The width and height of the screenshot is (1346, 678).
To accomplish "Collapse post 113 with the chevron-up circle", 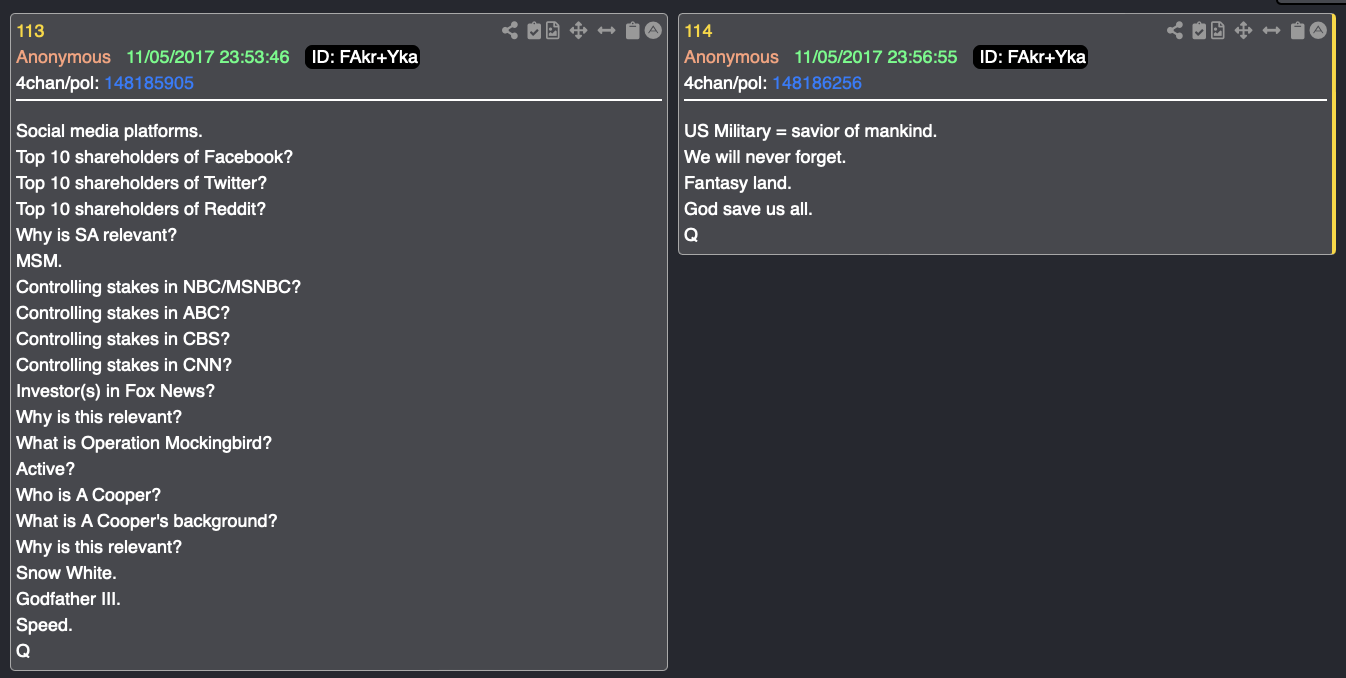I will click(653, 31).
